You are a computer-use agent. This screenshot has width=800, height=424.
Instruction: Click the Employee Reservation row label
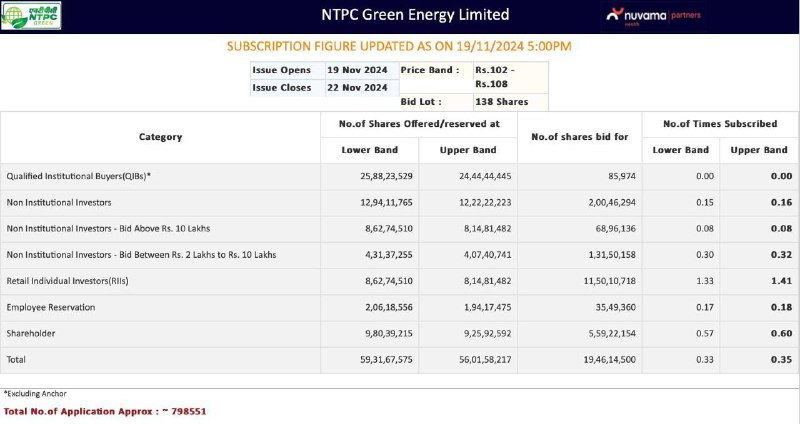[51, 307]
